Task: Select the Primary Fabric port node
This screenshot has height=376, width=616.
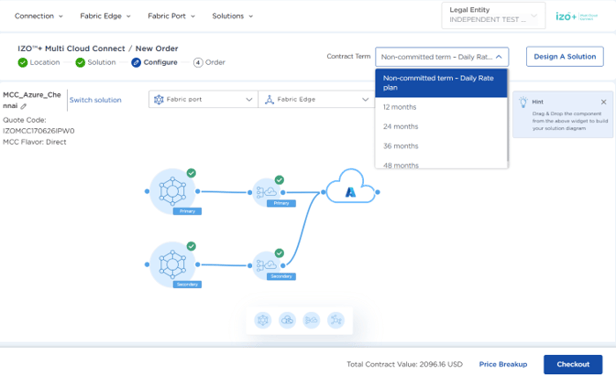Action: (x=172, y=191)
